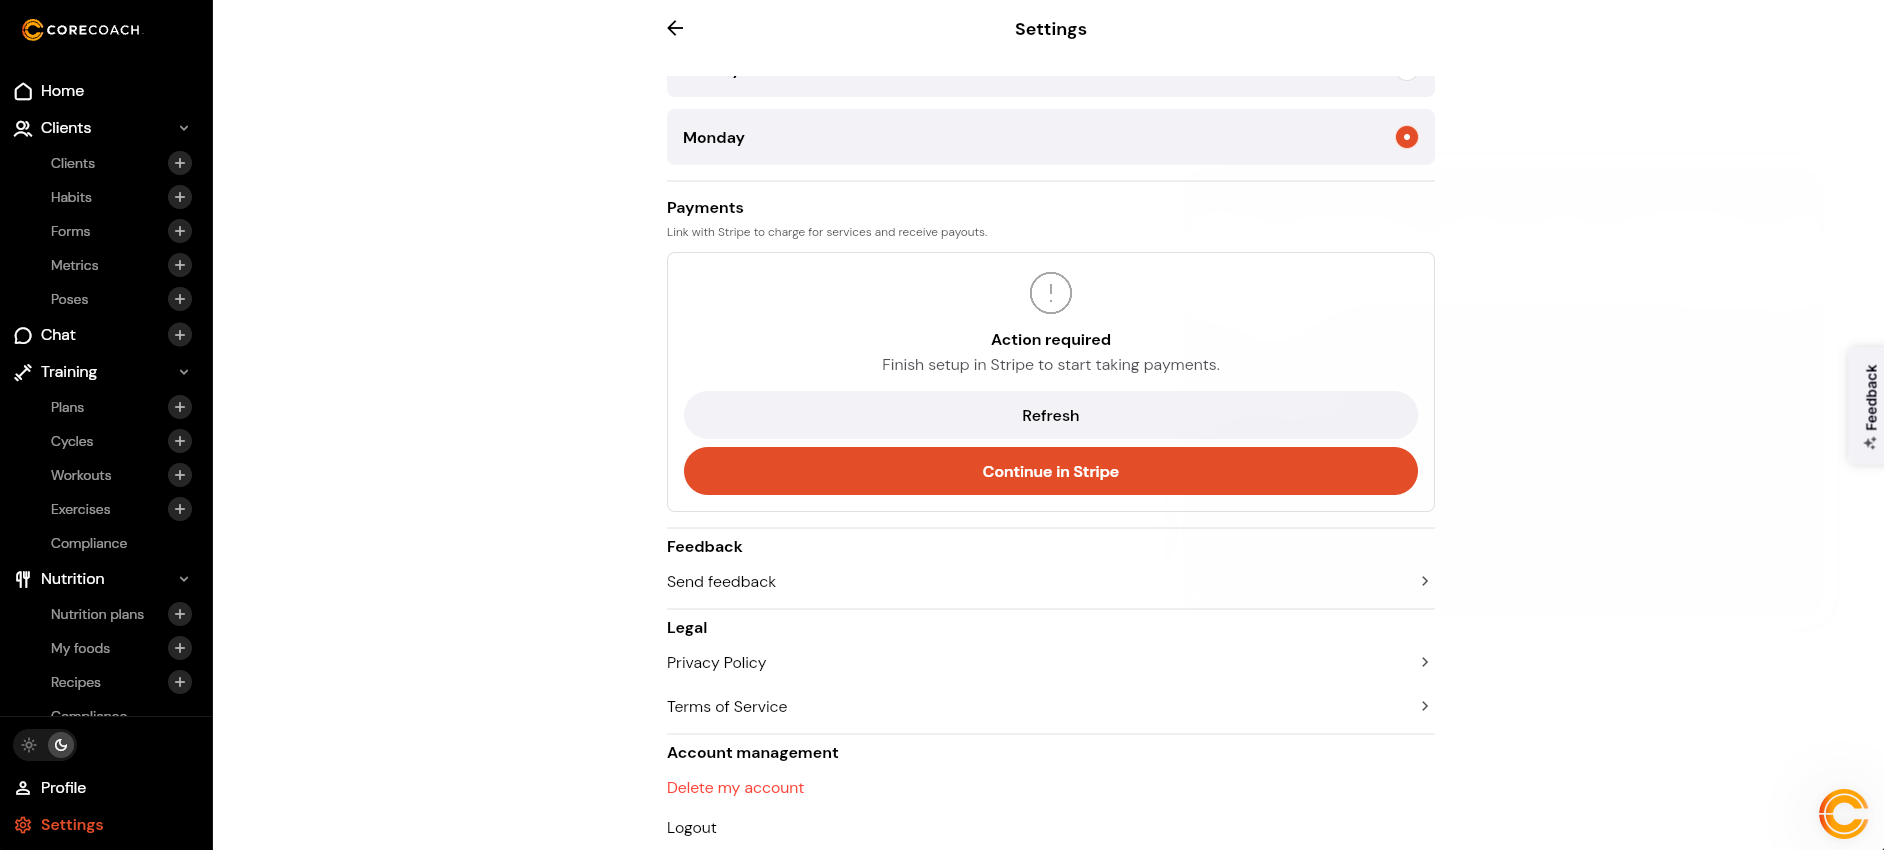The image size is (1884, 850).
Task: Go back using the arrow icon
Action: point(675,28)
